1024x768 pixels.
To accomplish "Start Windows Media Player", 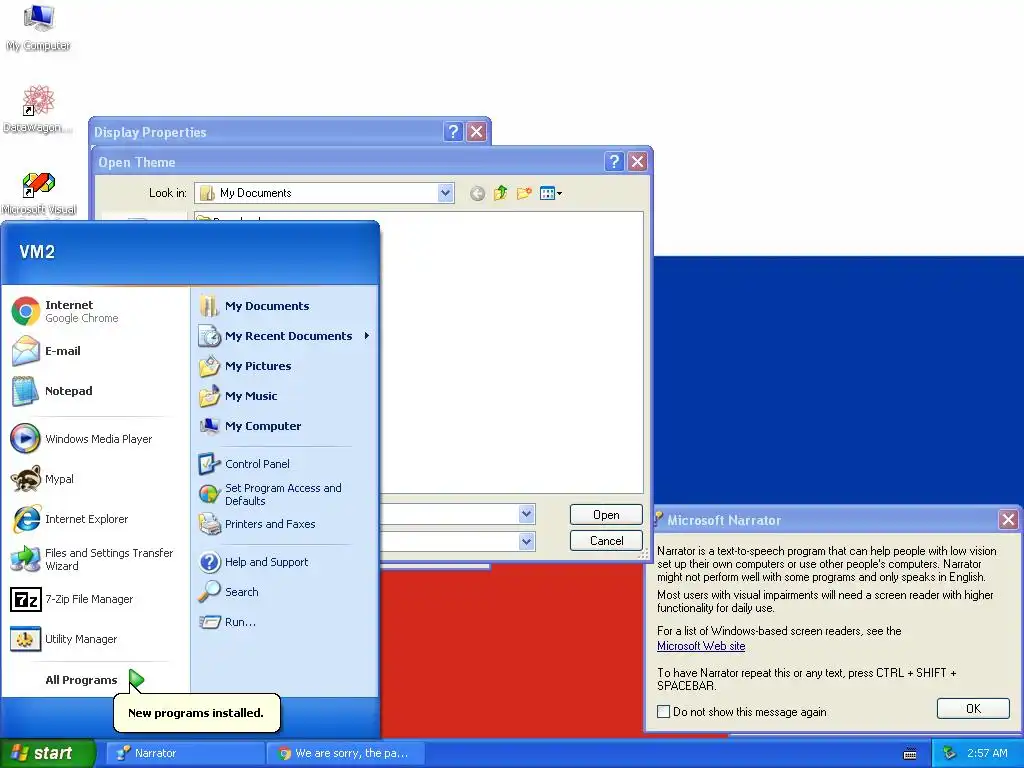I will [95, 439].
